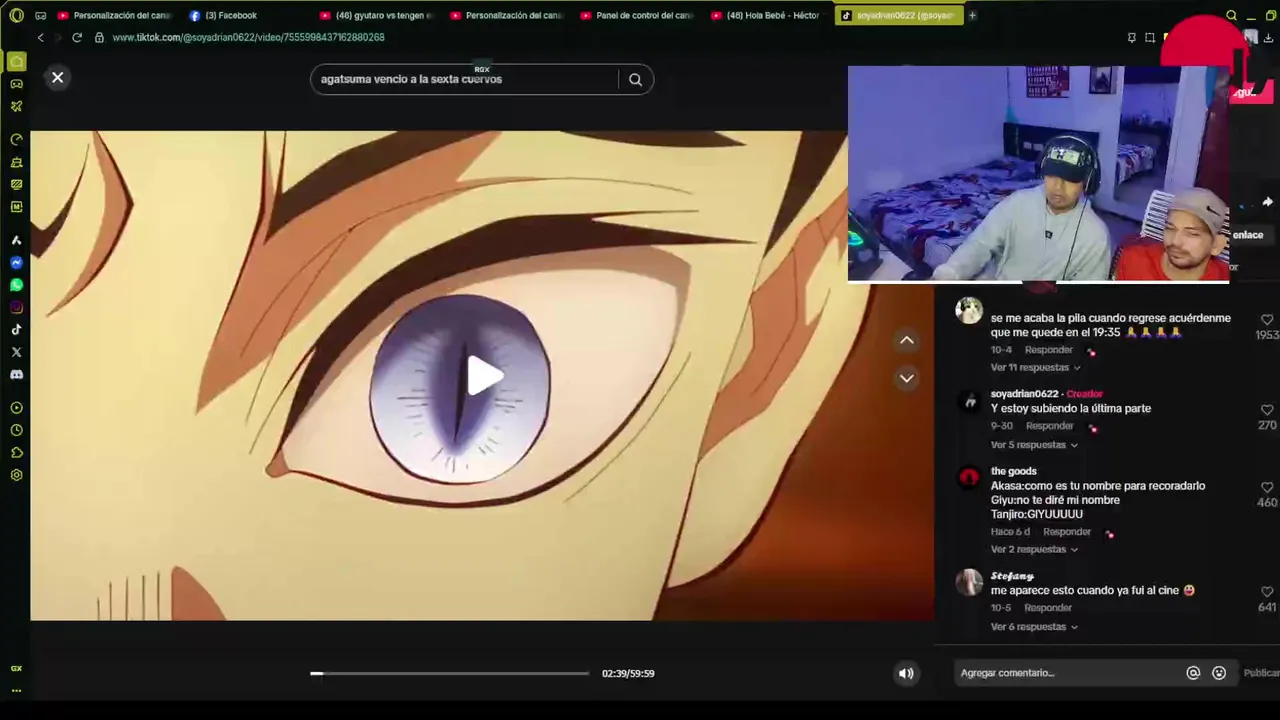The height and width of the screenshot is (720, 1280).
Task: Open sidebar settings gear
Action: pos(16,475)
